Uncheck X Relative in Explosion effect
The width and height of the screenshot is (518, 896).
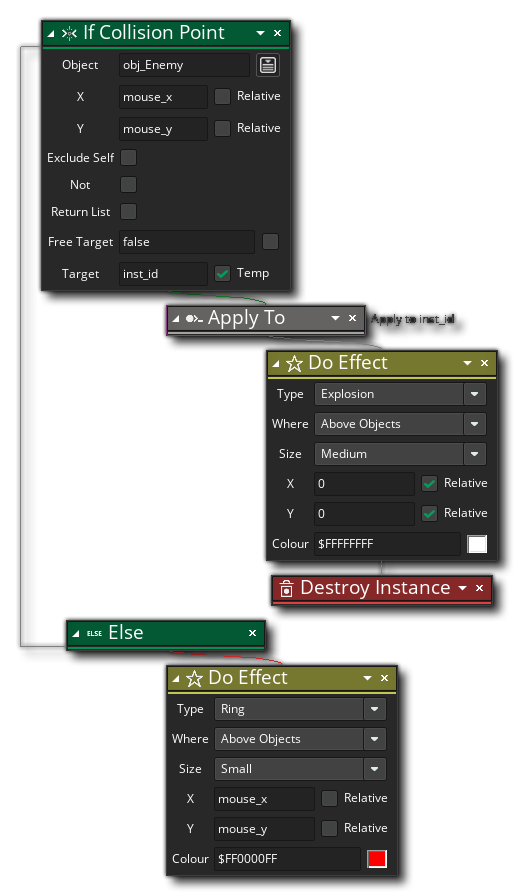tap(429, 483)
